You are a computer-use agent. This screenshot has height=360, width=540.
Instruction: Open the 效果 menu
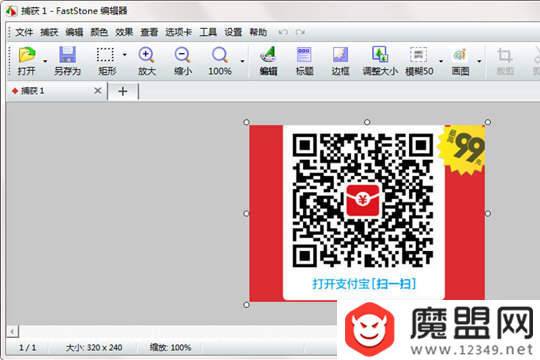click(124, 32)
